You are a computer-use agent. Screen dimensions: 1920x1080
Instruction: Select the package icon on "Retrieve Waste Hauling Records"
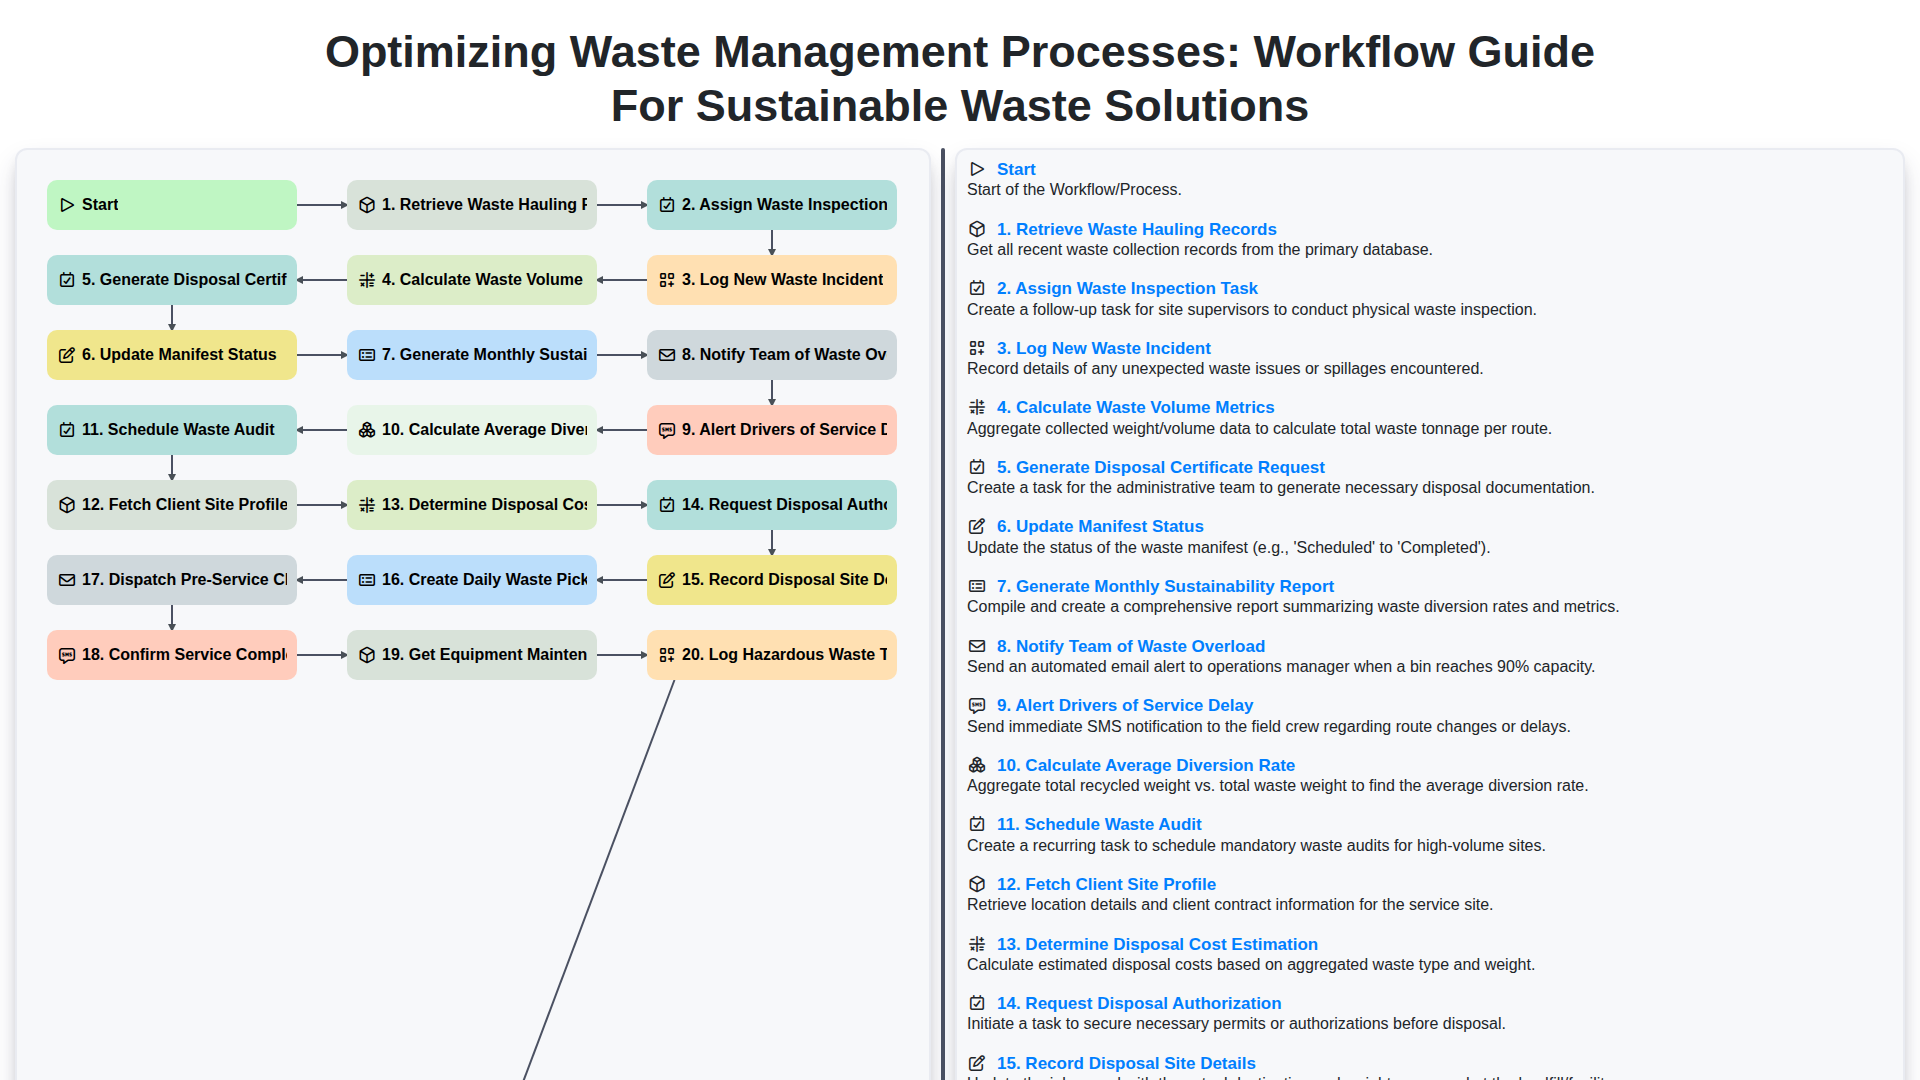click(x=366, y=204)
